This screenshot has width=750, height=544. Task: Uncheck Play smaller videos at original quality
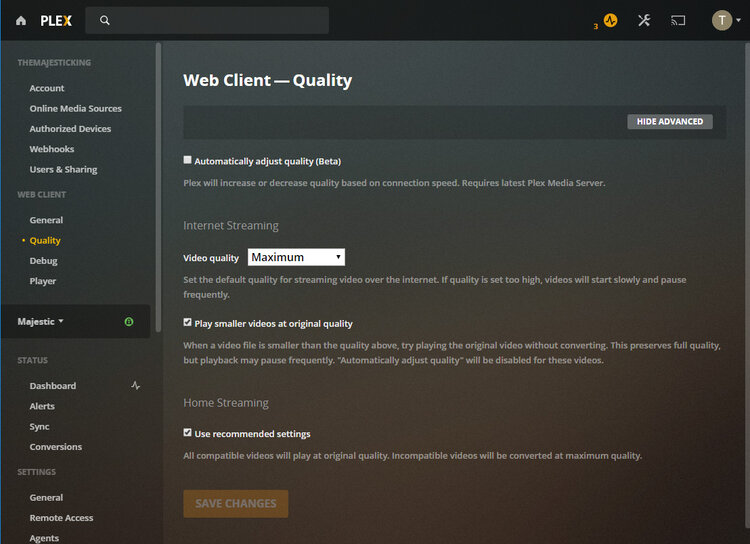pos(188,322)
